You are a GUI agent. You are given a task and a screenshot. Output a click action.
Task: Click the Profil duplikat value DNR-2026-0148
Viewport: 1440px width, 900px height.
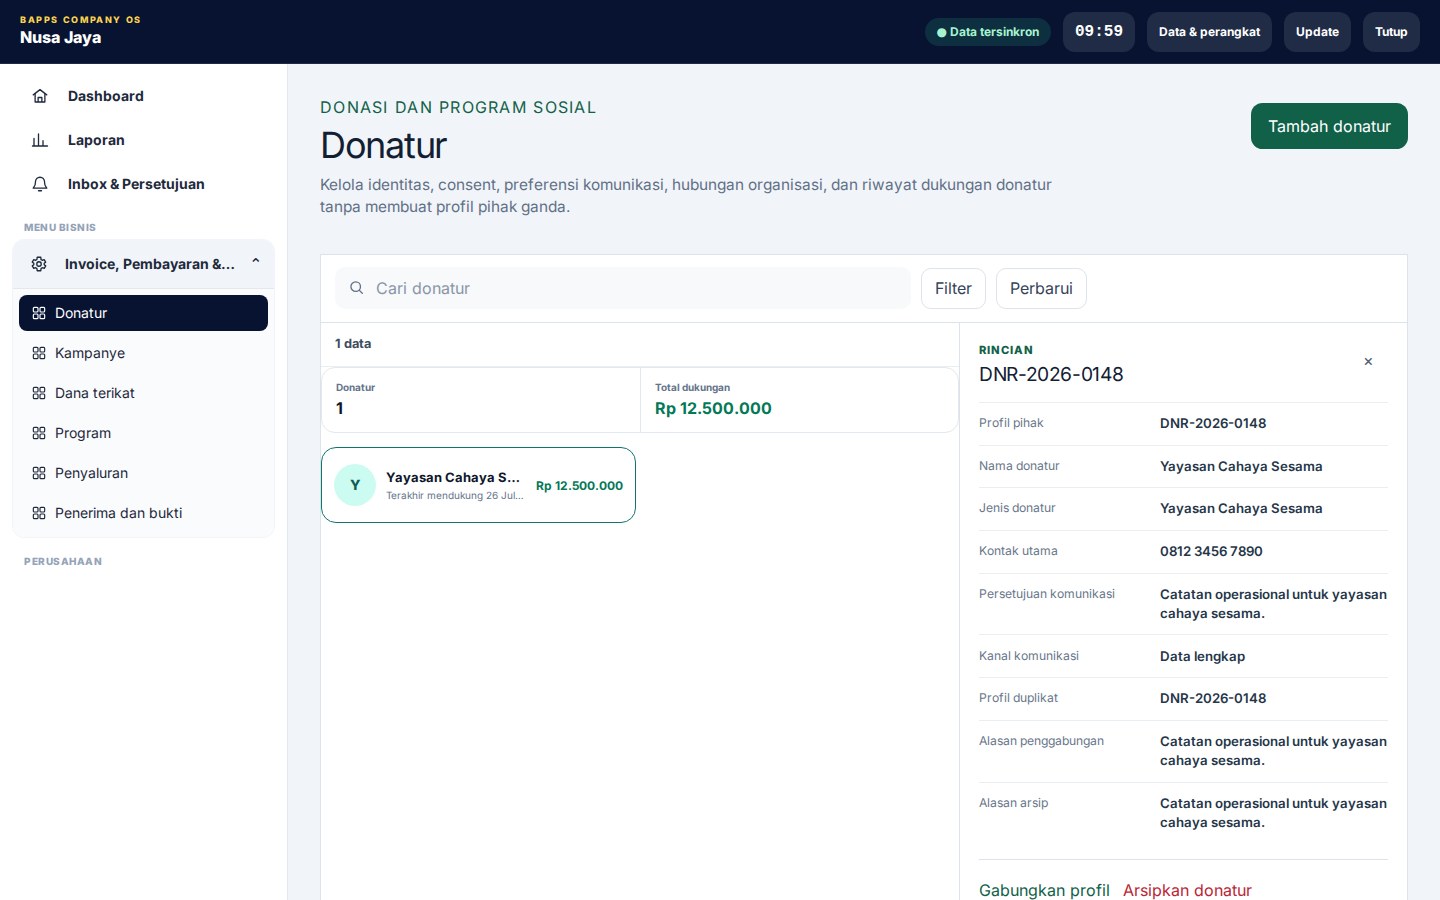pos(1213,698)
